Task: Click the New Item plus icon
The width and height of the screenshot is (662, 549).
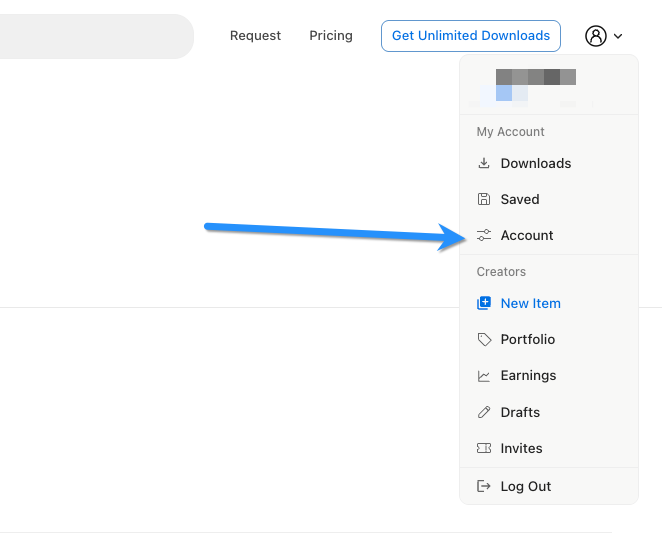Action: coord(484,303)
